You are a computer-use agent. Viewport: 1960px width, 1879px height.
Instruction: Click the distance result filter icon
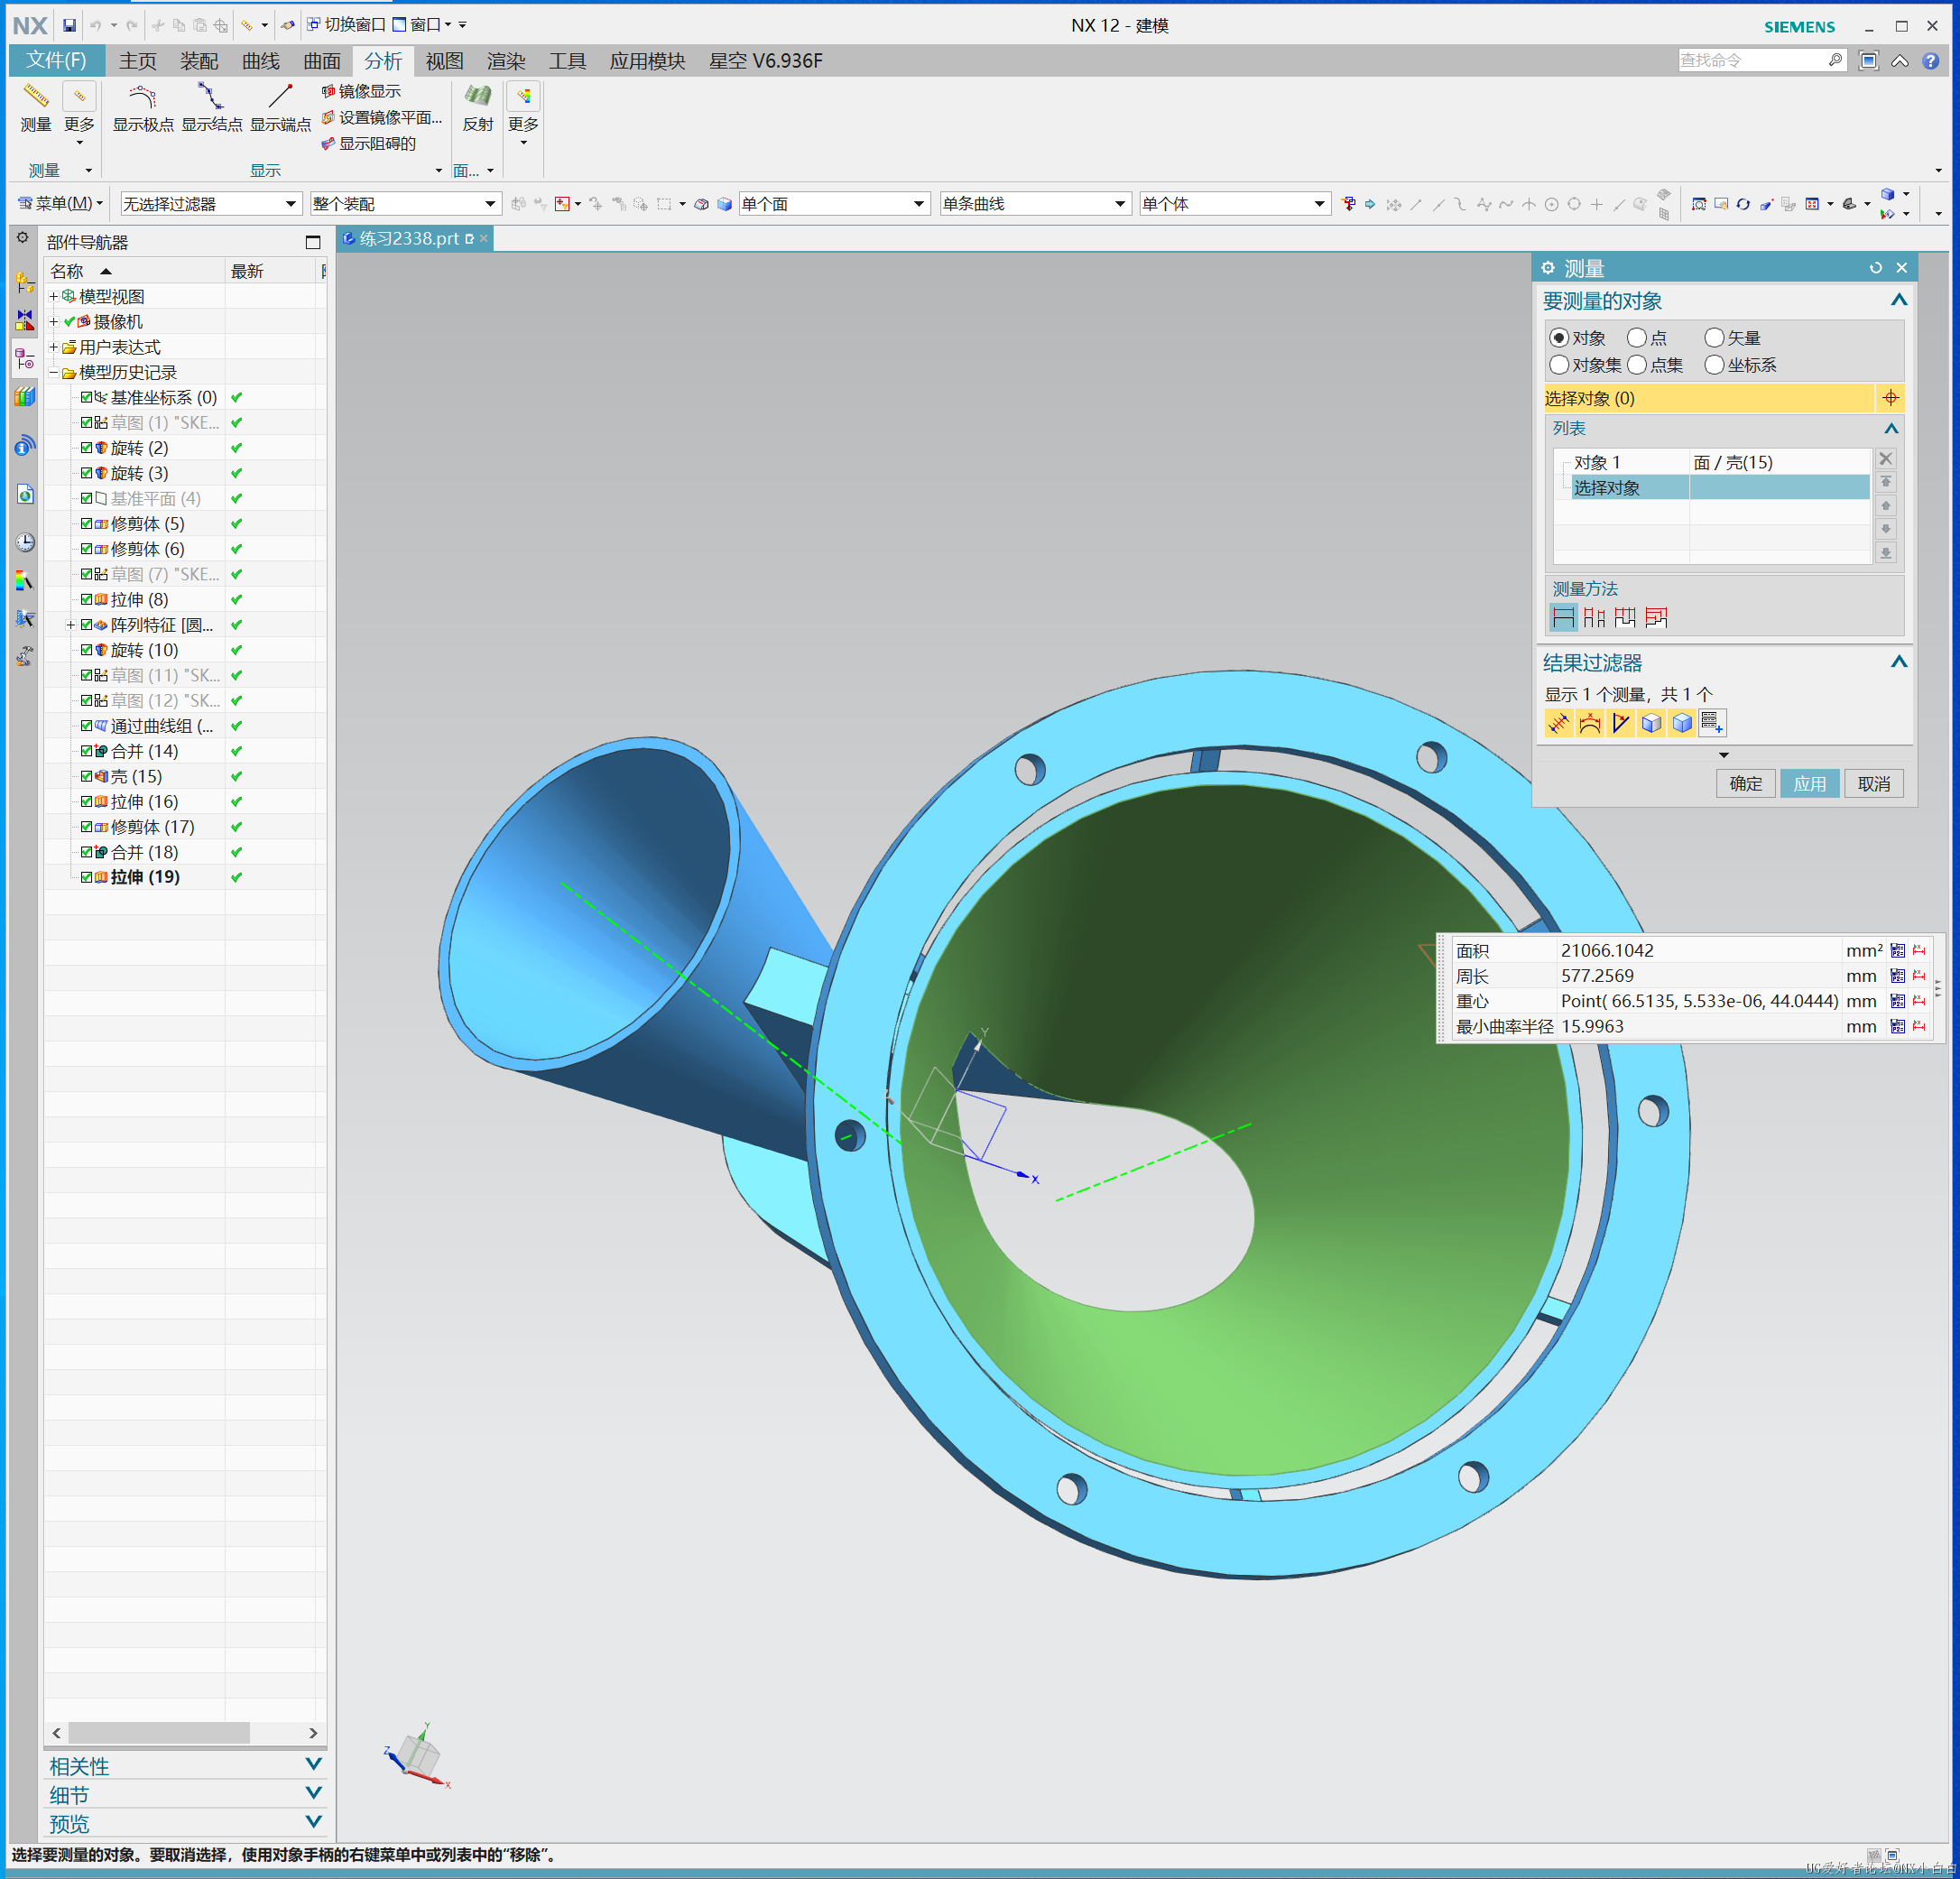(x=1559, y=722)
